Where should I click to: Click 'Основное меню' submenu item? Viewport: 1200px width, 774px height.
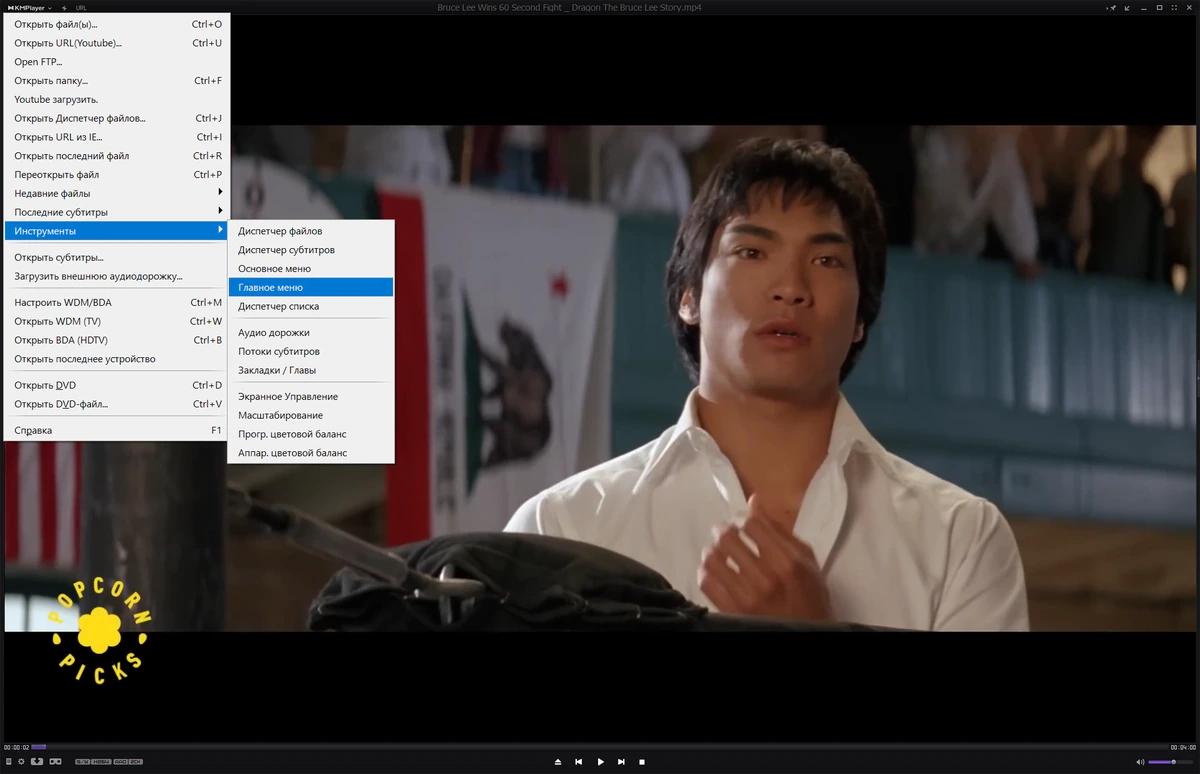tap(311, 268)
